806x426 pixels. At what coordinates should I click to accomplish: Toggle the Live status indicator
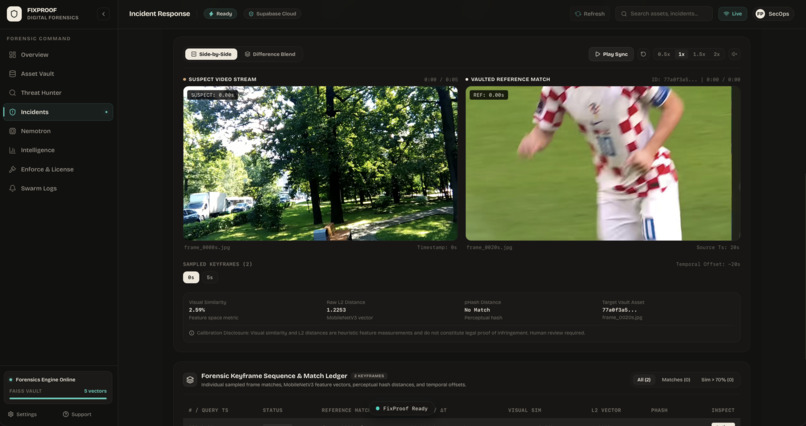tap(732, 14)
